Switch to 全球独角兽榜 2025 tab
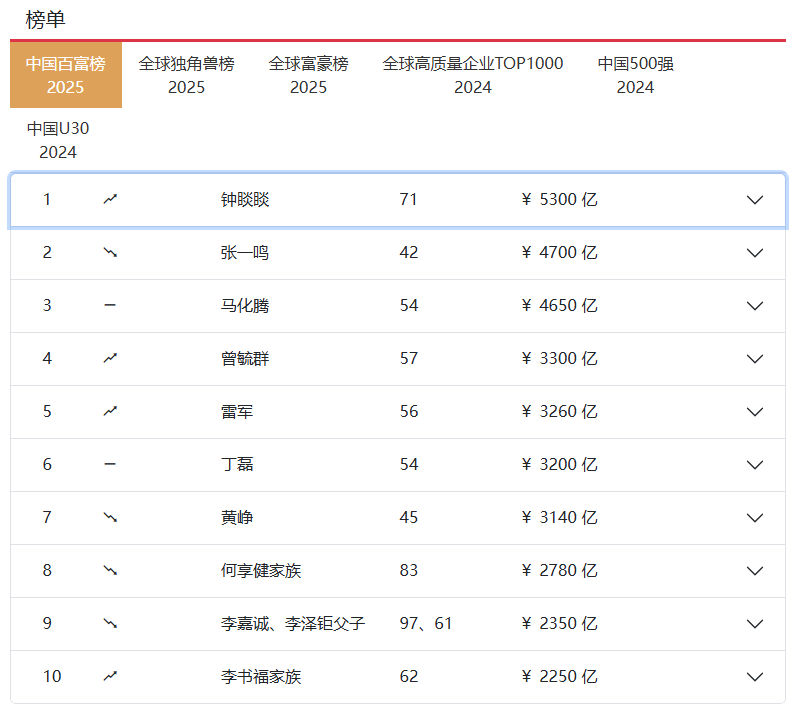793x710 pixels. (186, 75)
